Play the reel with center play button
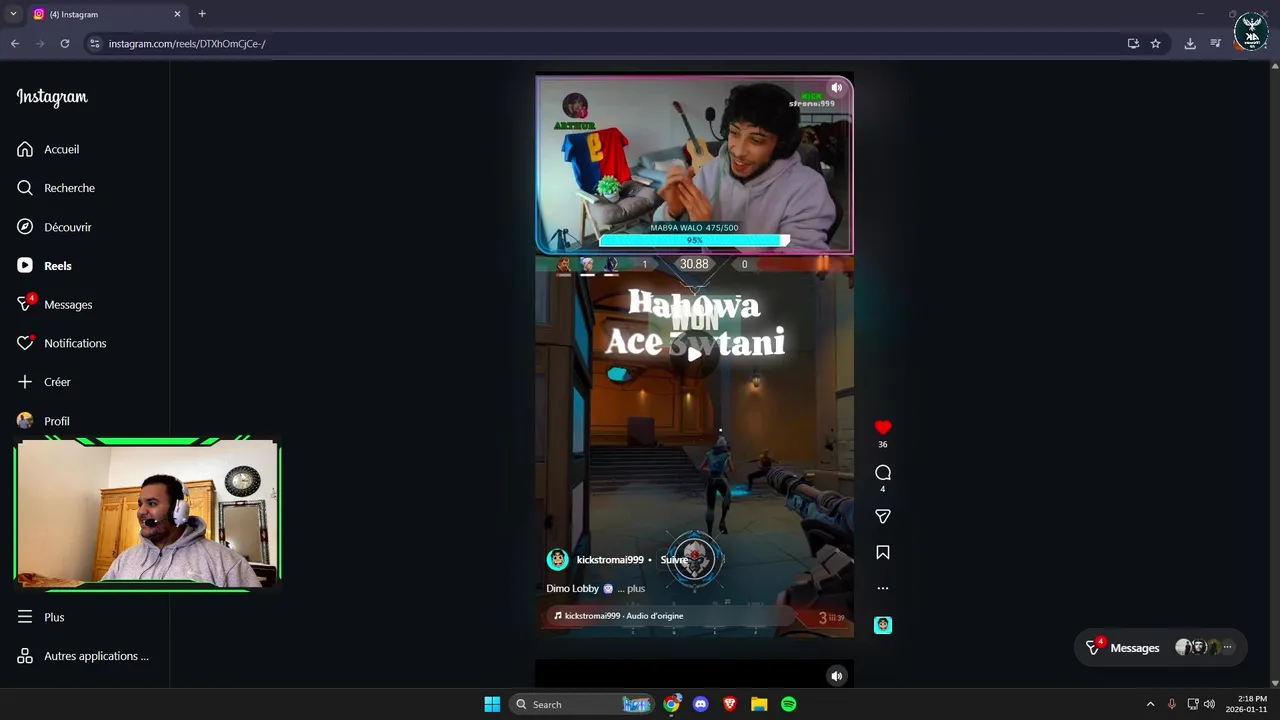 point(694,354)
